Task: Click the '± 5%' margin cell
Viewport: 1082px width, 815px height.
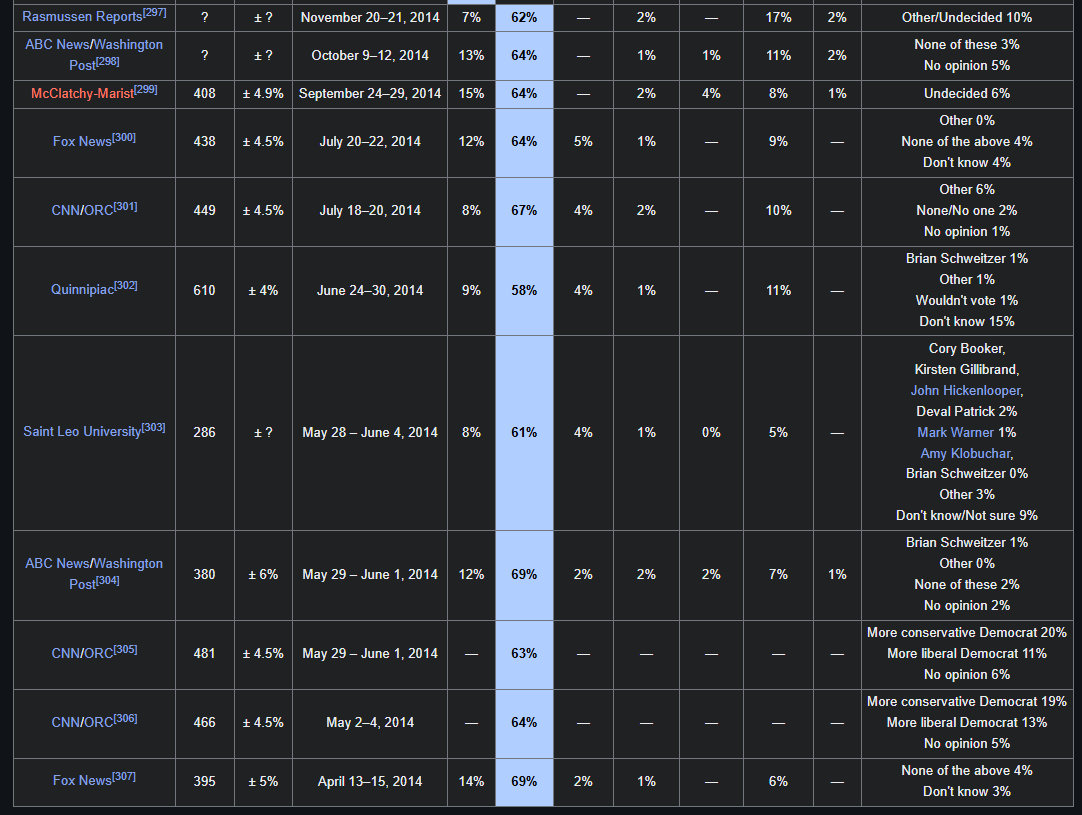Action: pyautogui.click(x=263, y=782)
